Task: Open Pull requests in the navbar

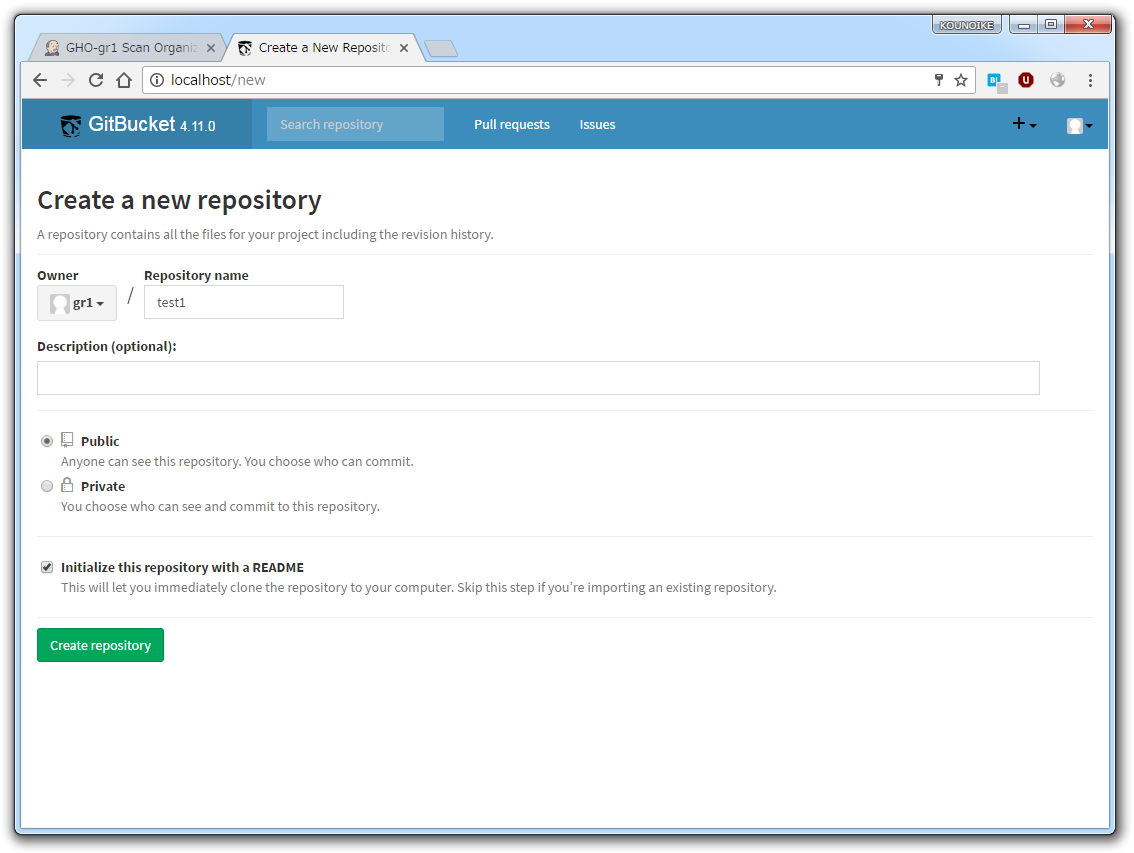Action: [511, 124]
